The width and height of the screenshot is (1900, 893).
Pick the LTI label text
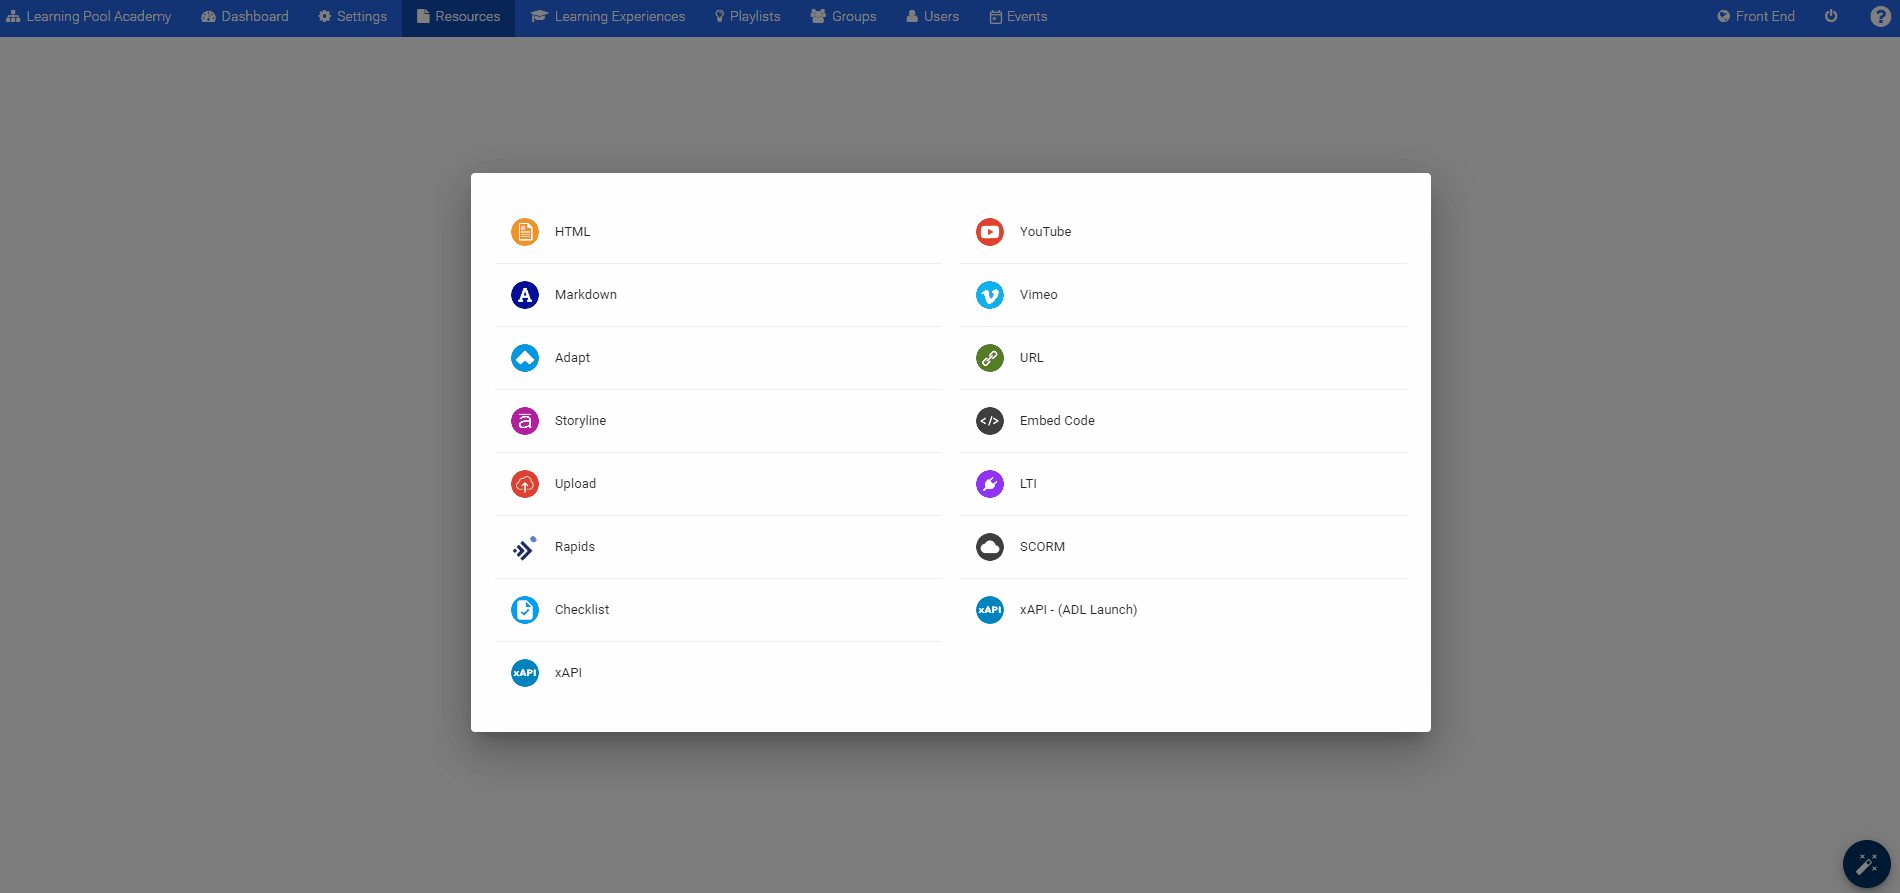click(x=1029, y=484)
